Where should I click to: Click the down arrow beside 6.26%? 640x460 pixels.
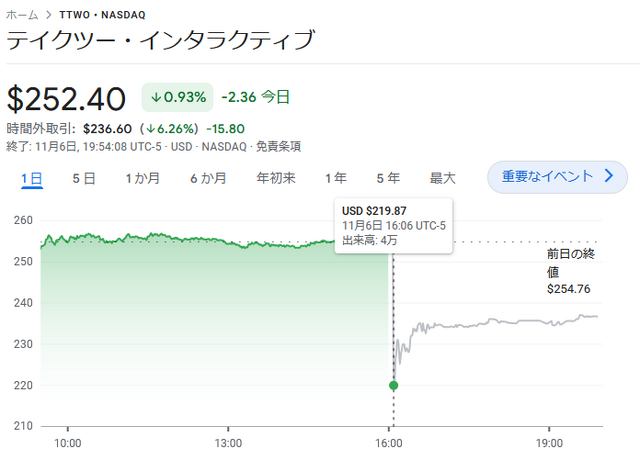tap(147, 128)
